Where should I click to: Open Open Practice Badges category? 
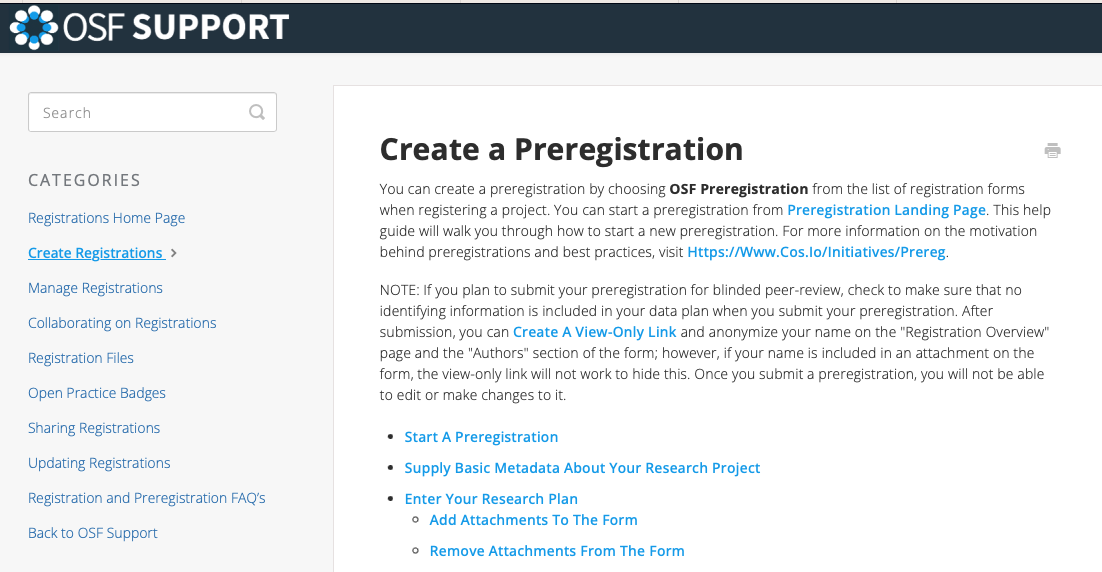(x=97, y=393)
